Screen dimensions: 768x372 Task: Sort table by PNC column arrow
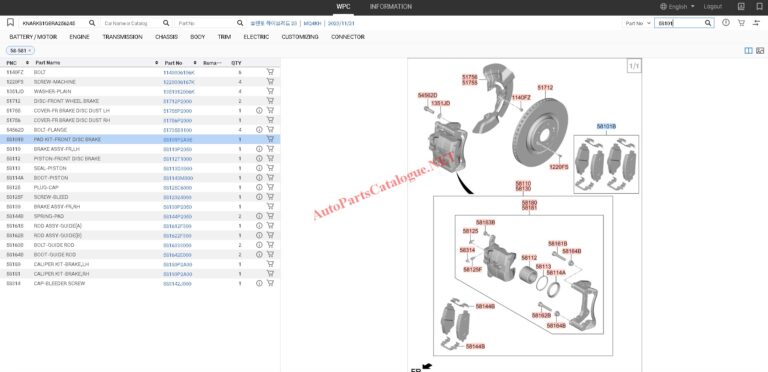point(27,63)
